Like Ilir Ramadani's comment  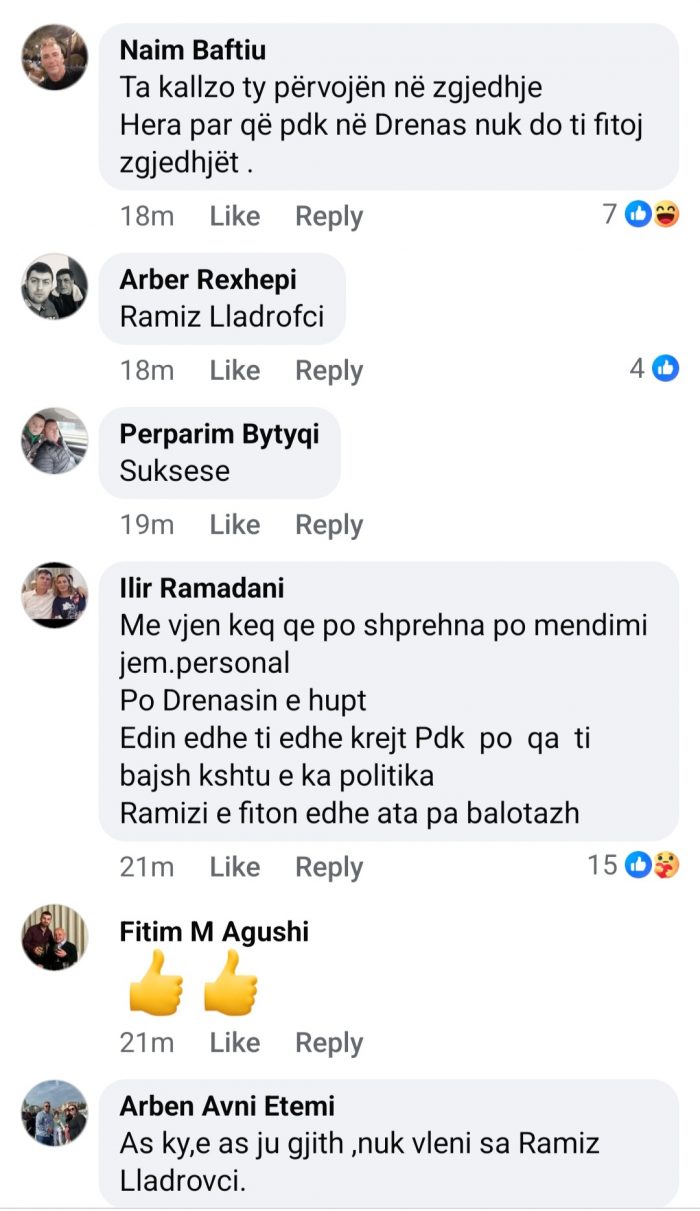(234, 867)
